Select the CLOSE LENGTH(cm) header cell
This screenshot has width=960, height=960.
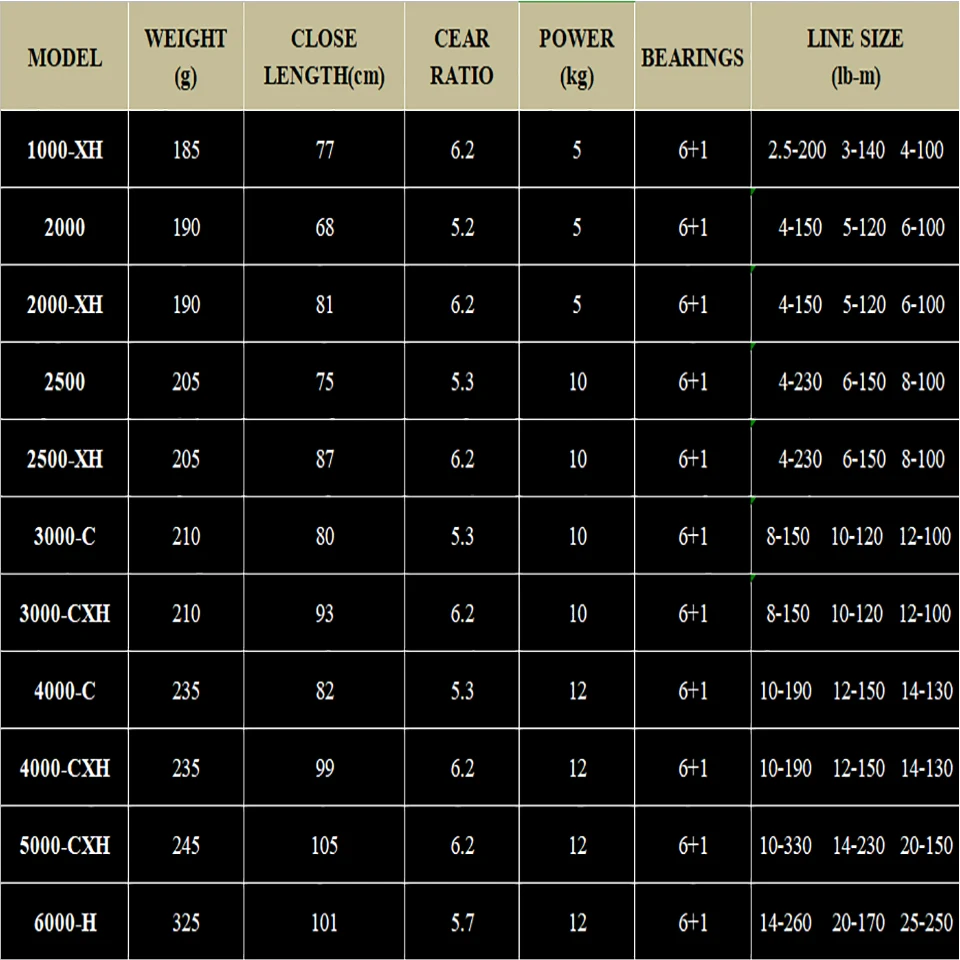click(x=324, y=57)
